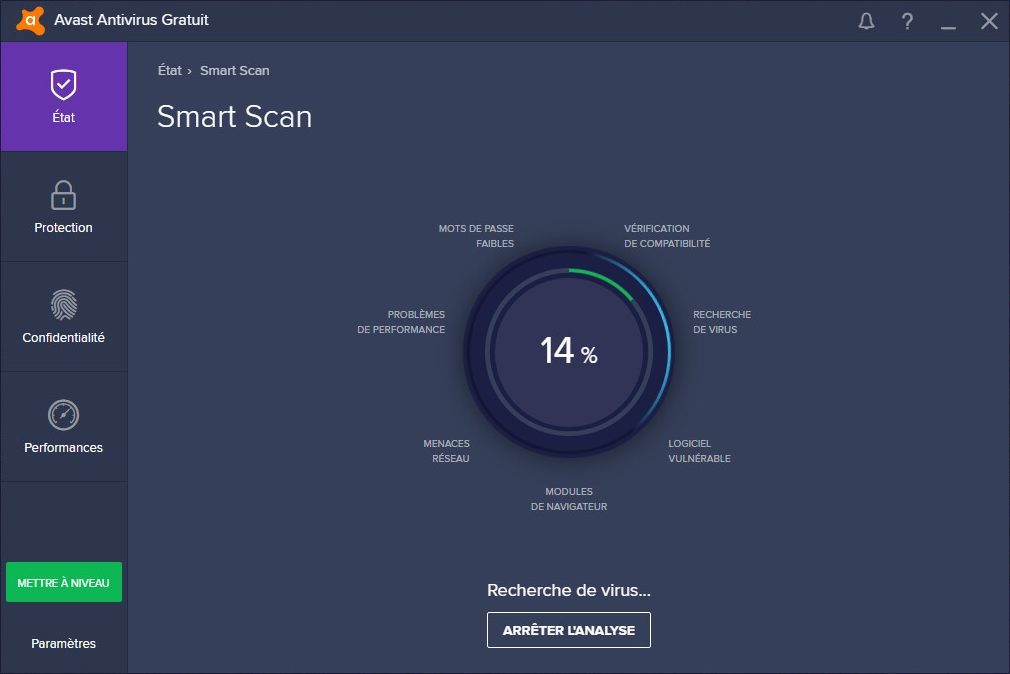Image resolution: width=1010 pixels, height=674 pixels.
Task: Click the Confidentialité fingerprint icon
Action: pyautogui.click(x=63, y=304)
